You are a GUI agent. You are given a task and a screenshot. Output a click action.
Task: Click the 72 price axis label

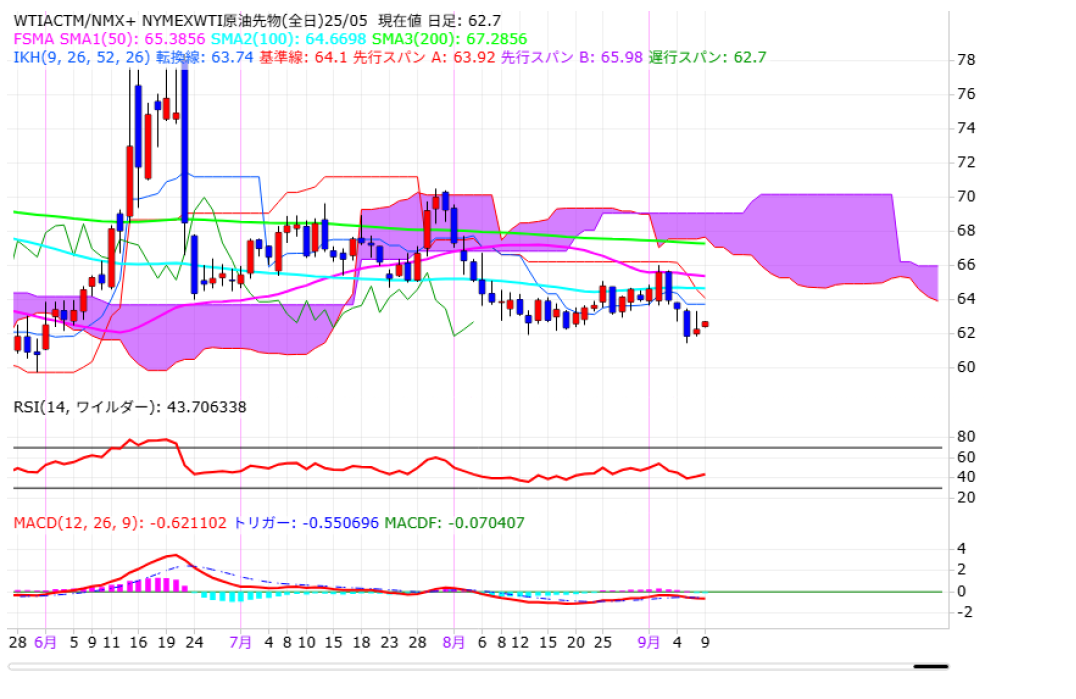click(x=966, y=163)
